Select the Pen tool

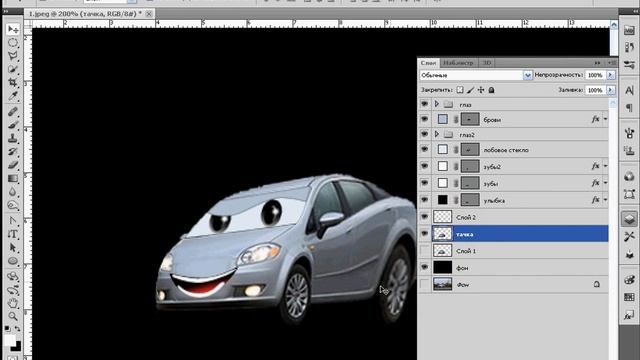[13, 221]
